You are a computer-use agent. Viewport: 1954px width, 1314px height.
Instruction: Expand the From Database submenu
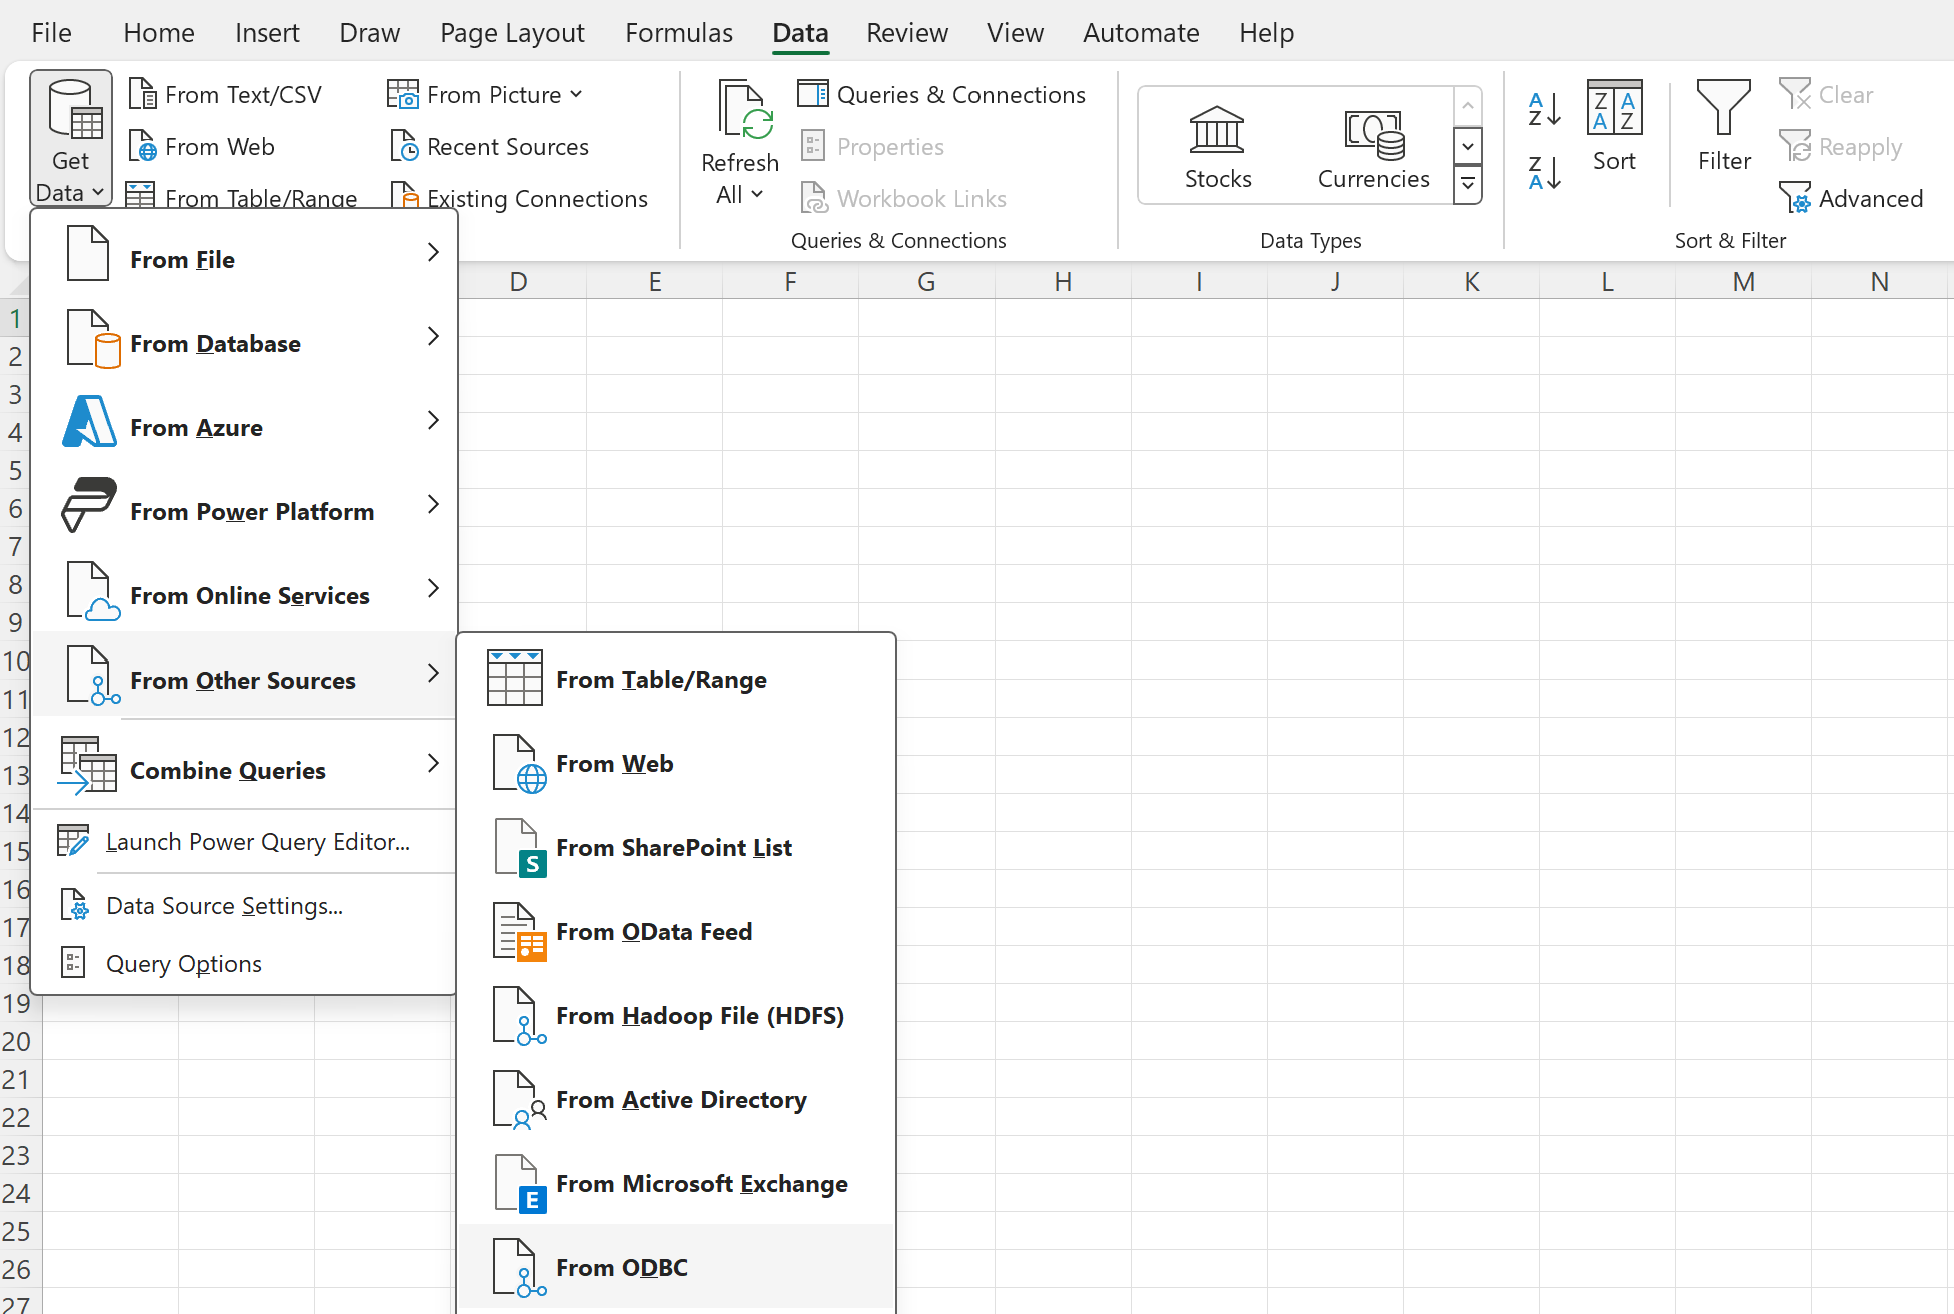point(216,343)
